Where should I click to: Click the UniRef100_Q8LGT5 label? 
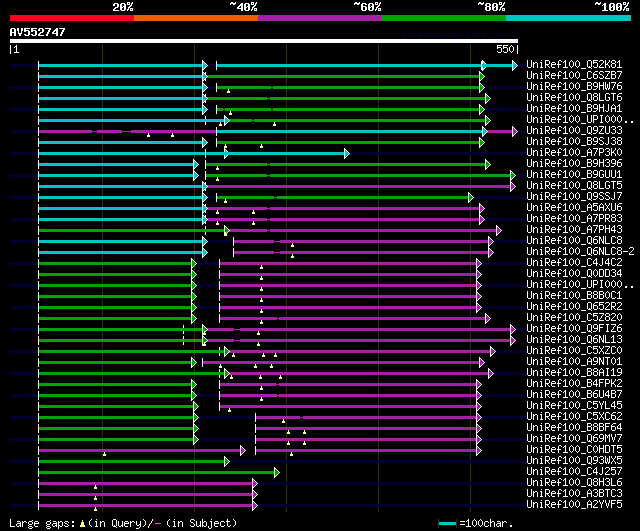(574, 186)
